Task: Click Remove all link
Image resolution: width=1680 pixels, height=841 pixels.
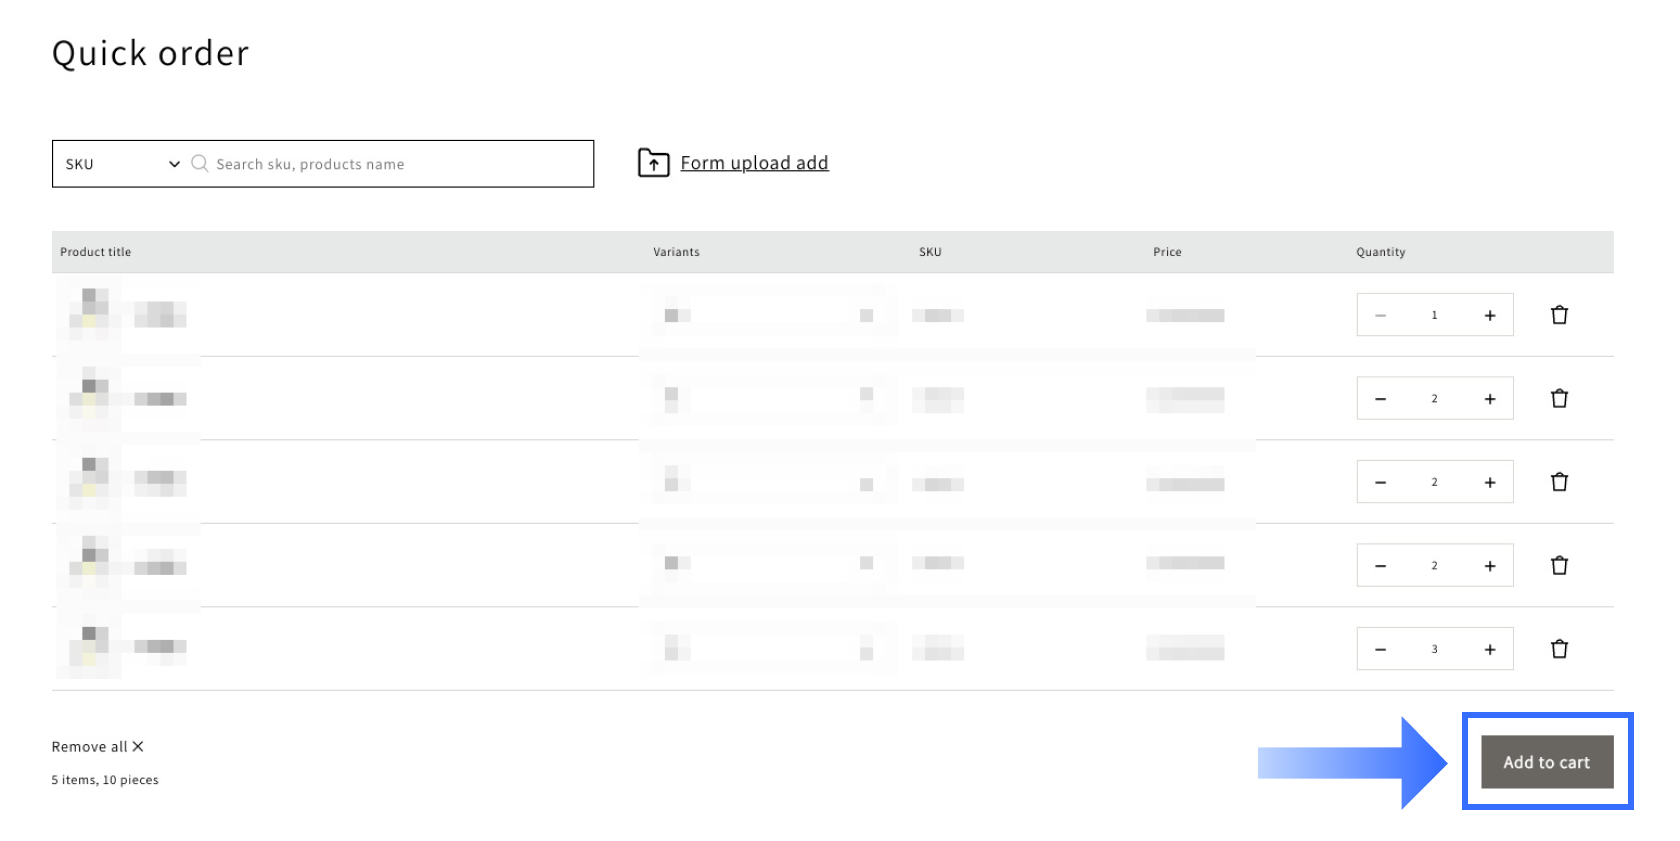Action: point(90,747)
